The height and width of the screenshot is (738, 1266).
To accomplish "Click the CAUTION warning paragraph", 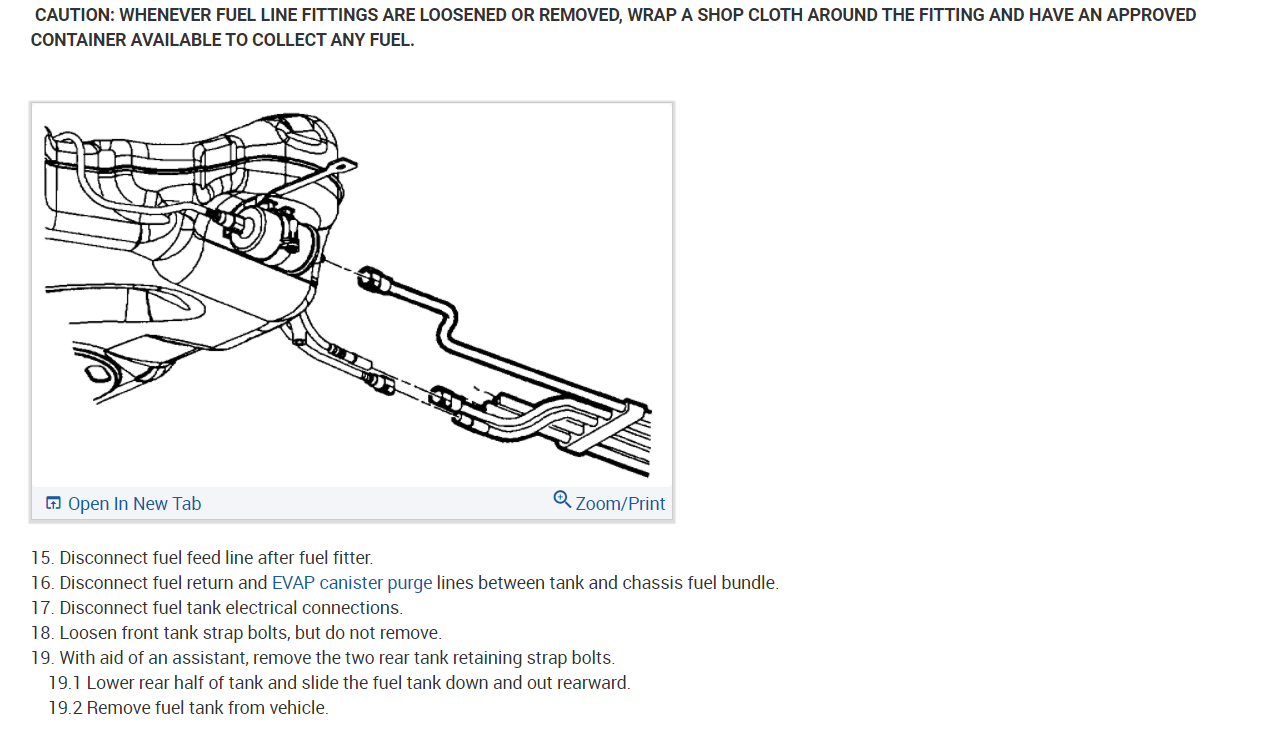I will [x=614, y=28].
